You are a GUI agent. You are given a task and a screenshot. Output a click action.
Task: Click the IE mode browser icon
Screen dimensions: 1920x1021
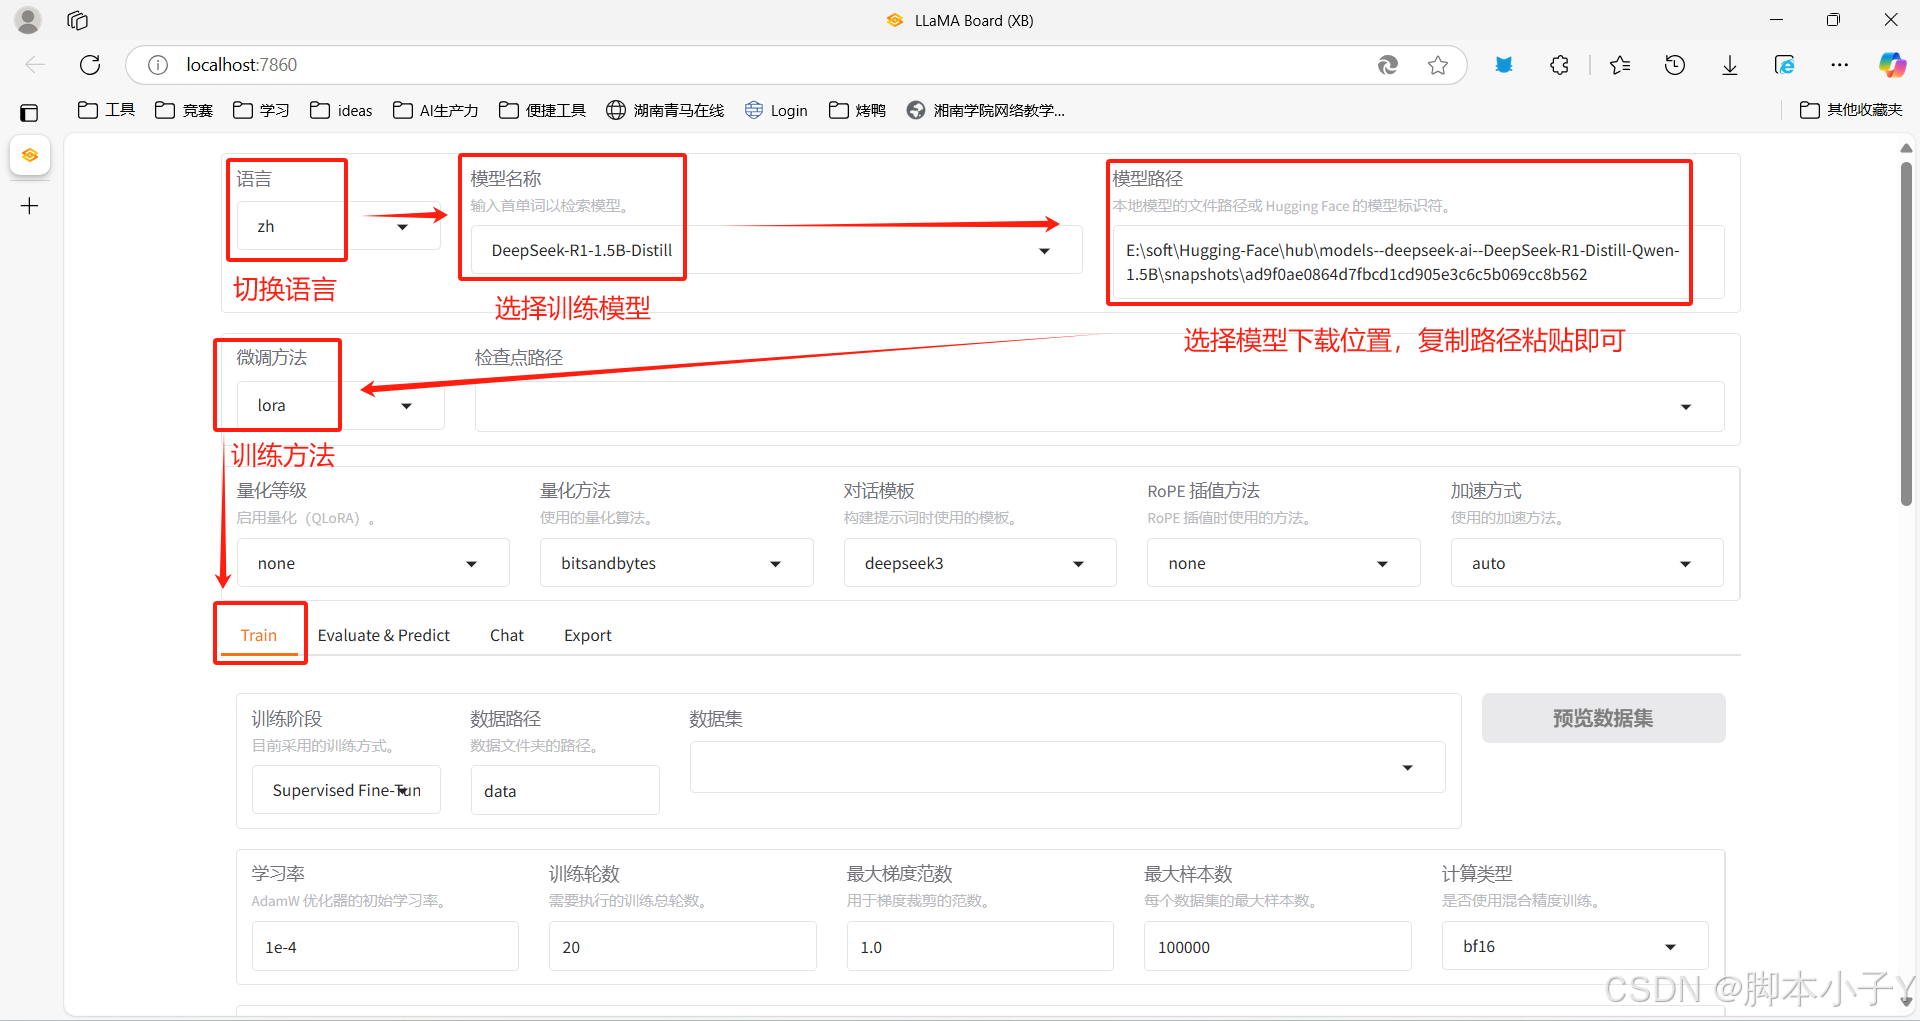pyautogui.click(x=1785, y=65)
